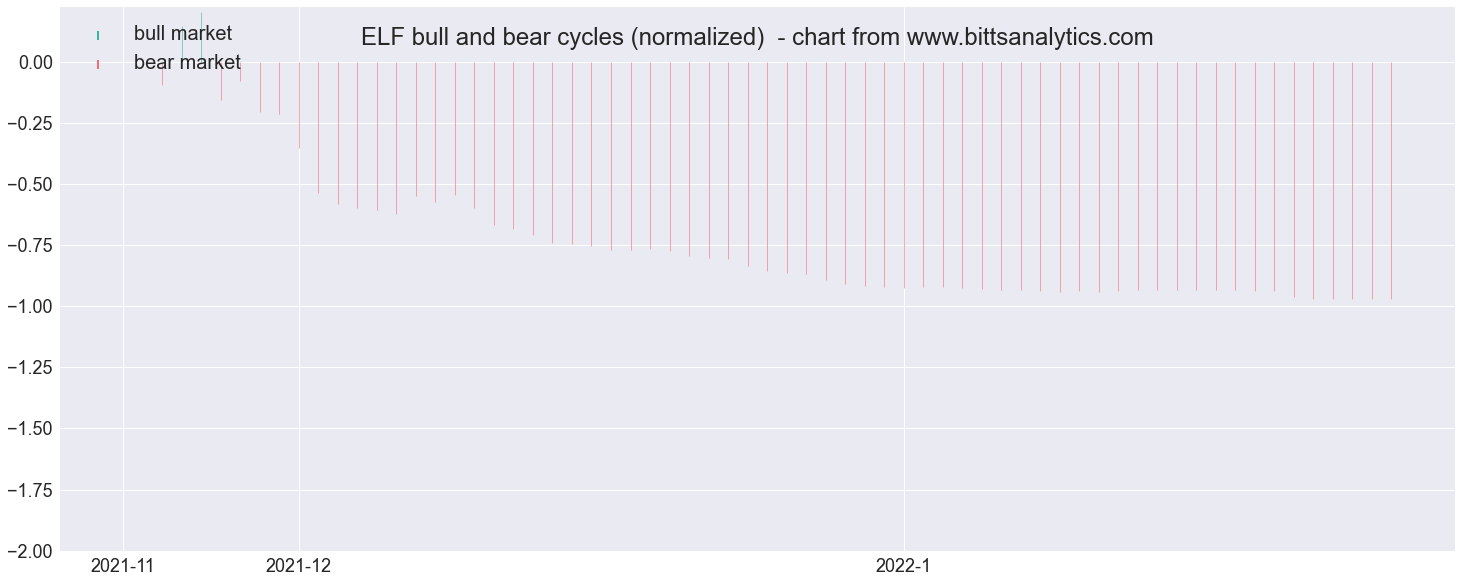Click the −0.75 y-axis tick label

pyautogui.click(x=29, y=245)
